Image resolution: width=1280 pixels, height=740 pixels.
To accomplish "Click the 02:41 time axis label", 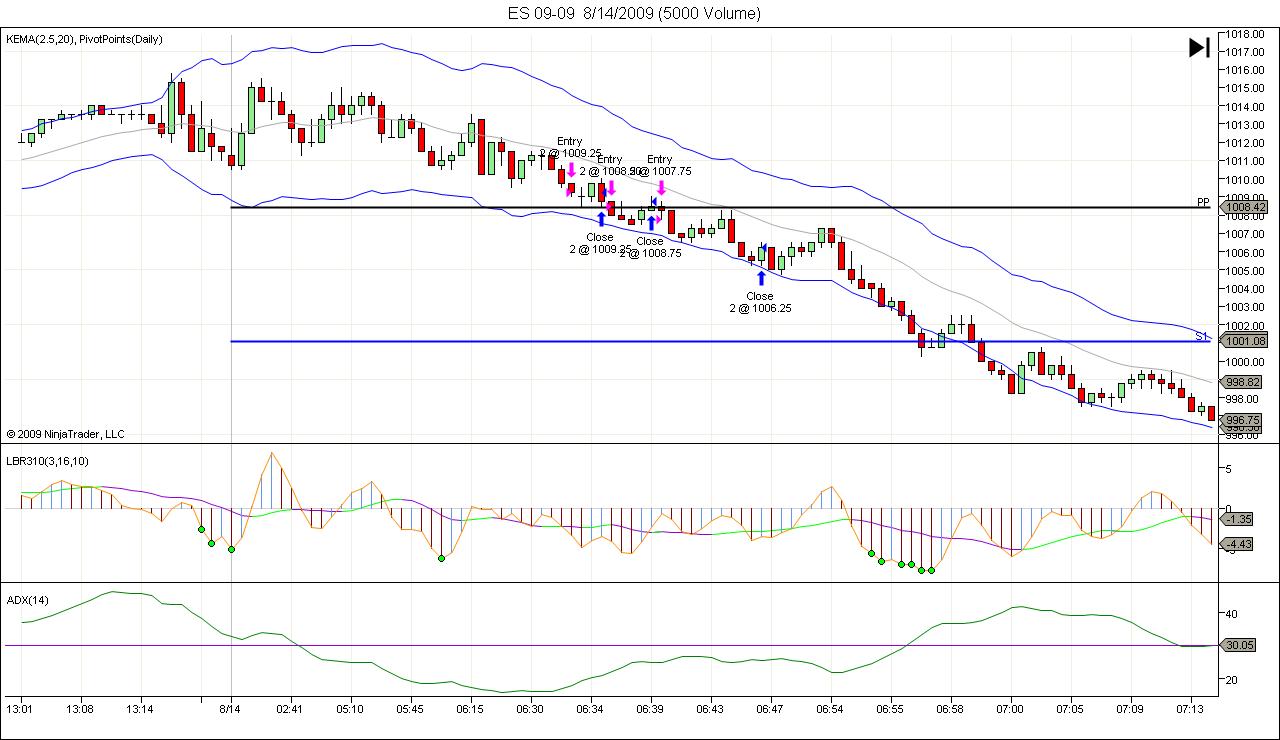I will point(290,709).
